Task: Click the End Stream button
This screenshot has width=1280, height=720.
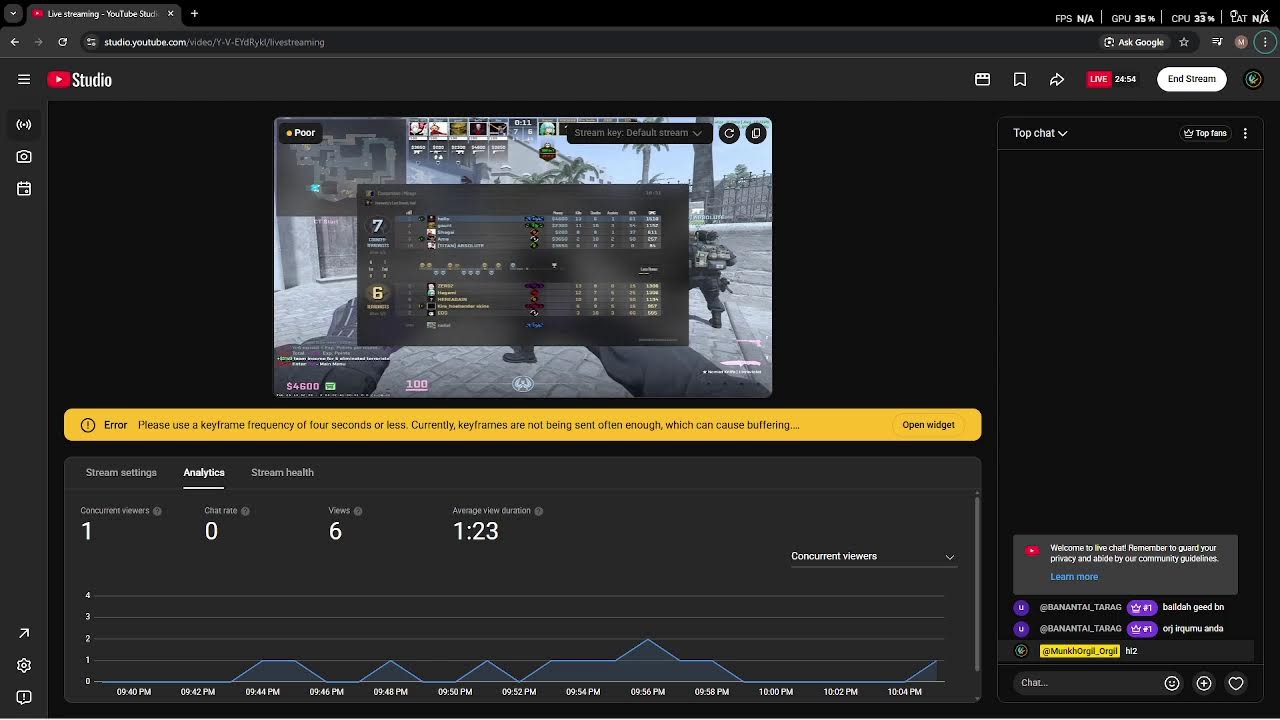Action: coord(1192,79)
